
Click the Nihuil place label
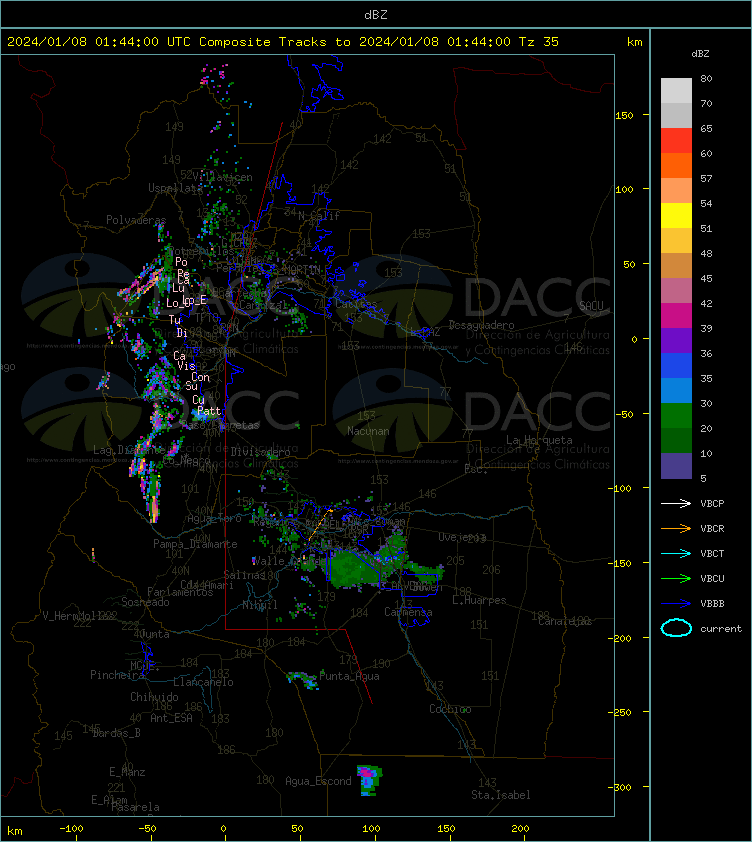coord(260,605)
